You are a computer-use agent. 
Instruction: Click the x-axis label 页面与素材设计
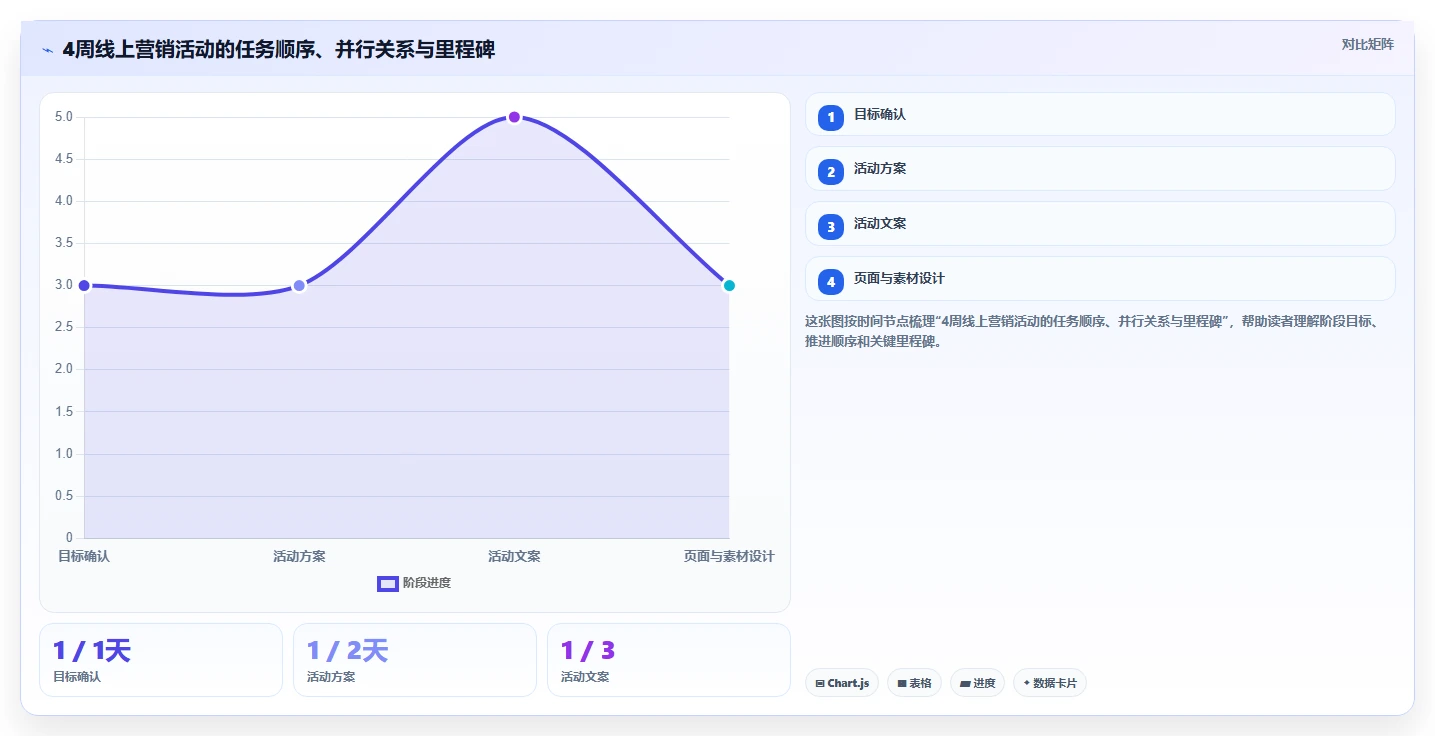pyautogui.click(x=729, y=556)
